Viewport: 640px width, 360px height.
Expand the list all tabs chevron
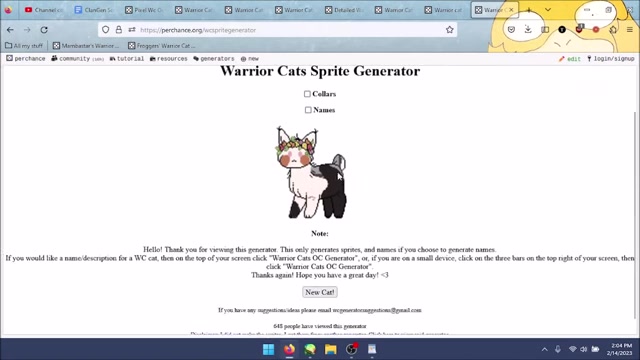point(548,10)
